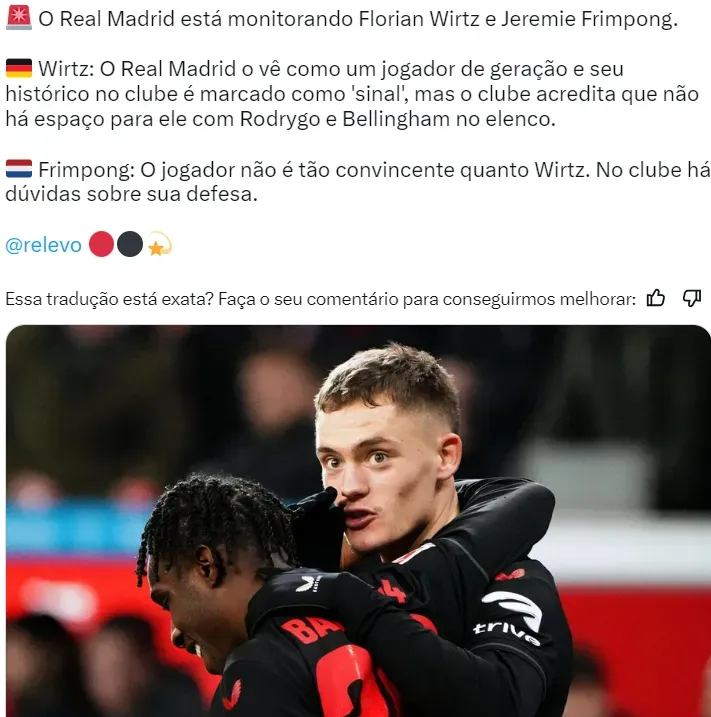
Task: Click the line 'dúvidas sobre sua defesa'
Action: (131, 194)
